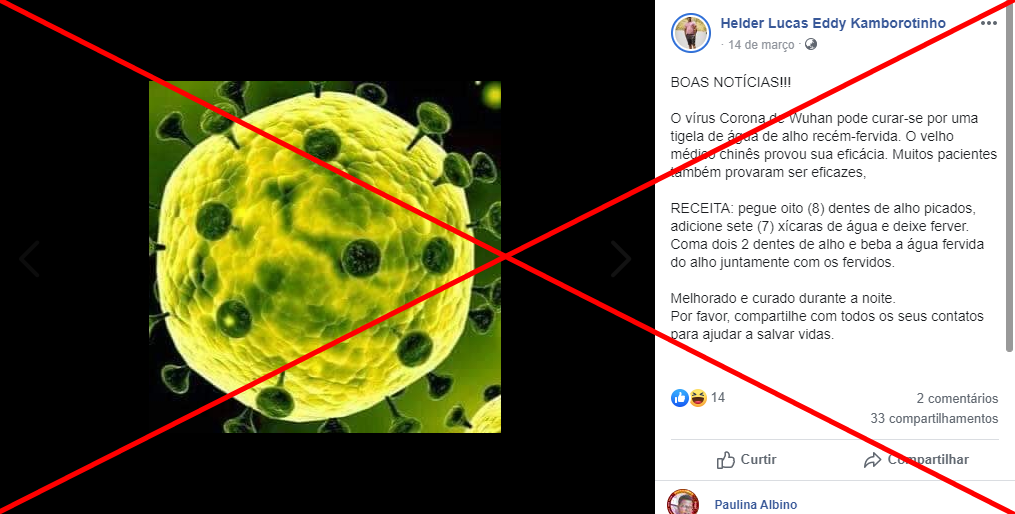1015x514 pixels.
Task: View the 33 compartilhamentos list
Action: coord(934,419)
